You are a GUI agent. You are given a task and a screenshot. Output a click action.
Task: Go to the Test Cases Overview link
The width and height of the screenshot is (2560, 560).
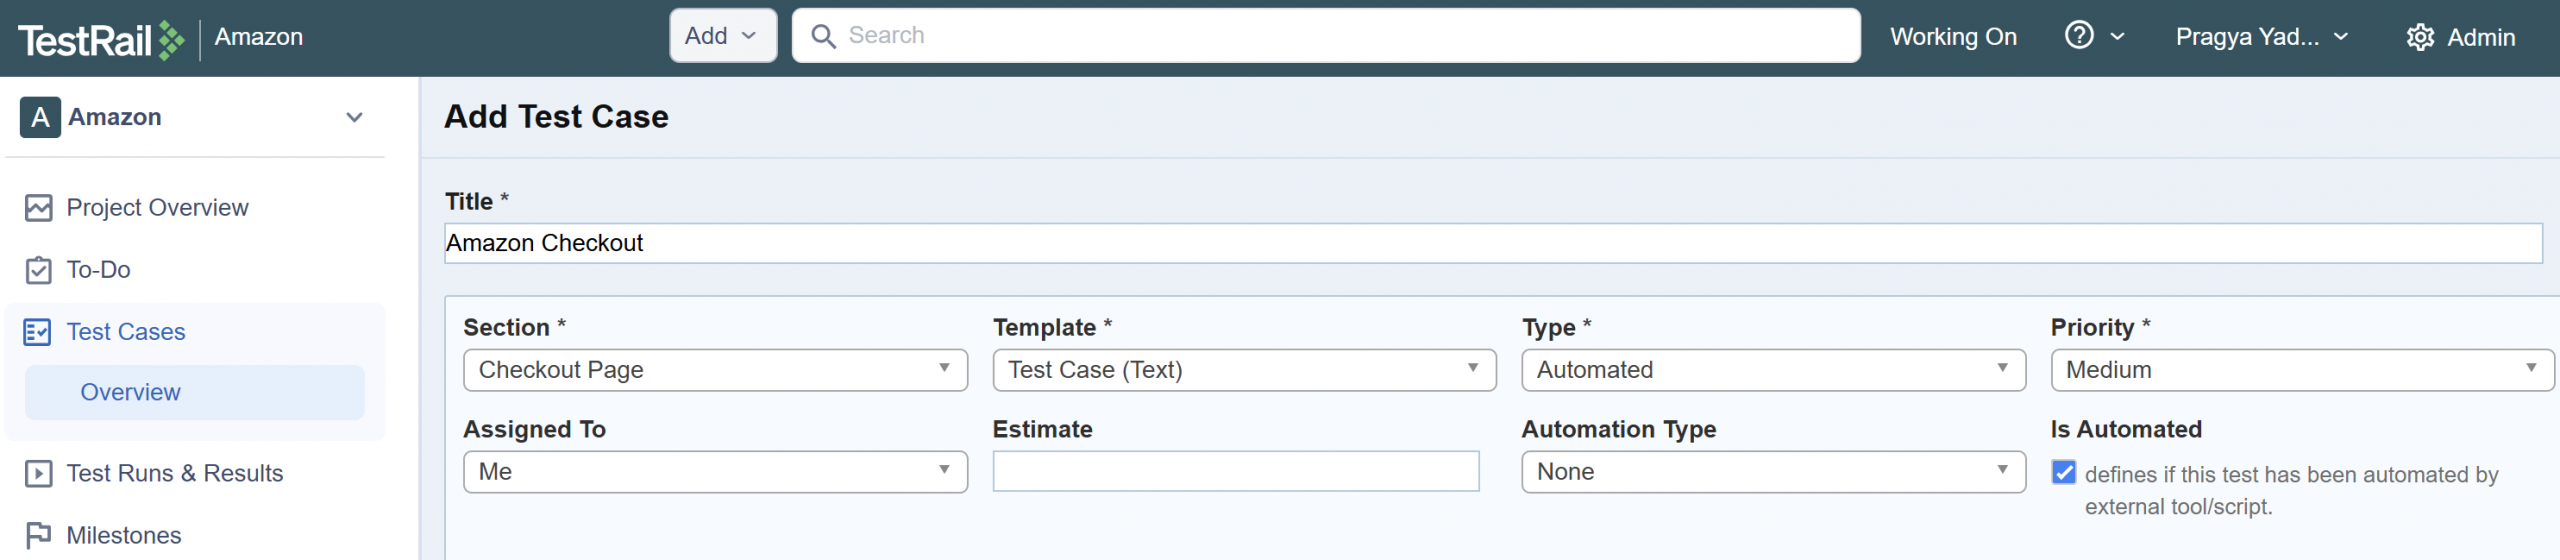pos(131,393)
